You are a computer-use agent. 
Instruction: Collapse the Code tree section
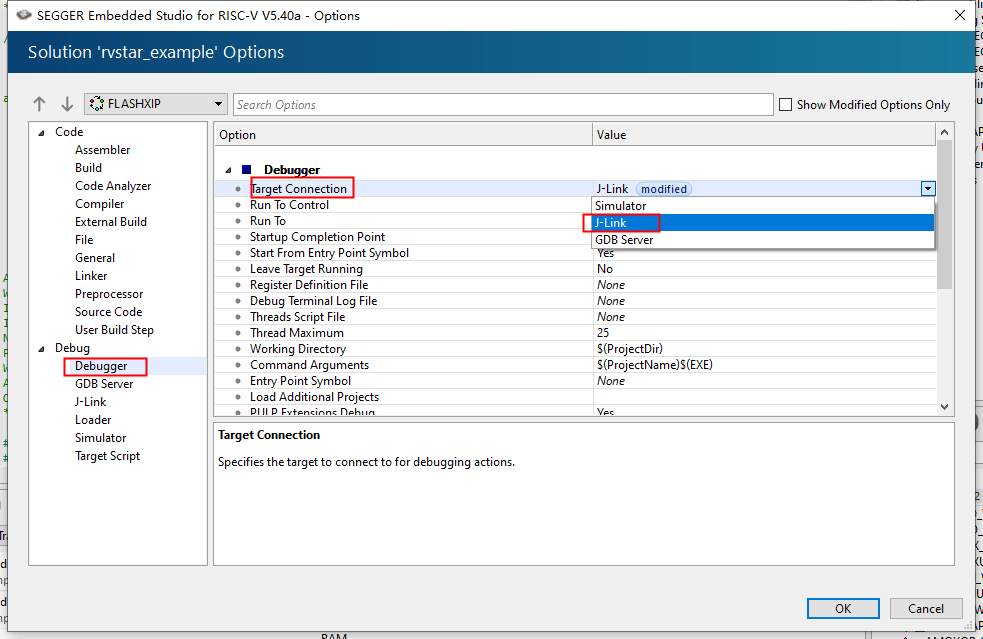[x=41, y=132]
